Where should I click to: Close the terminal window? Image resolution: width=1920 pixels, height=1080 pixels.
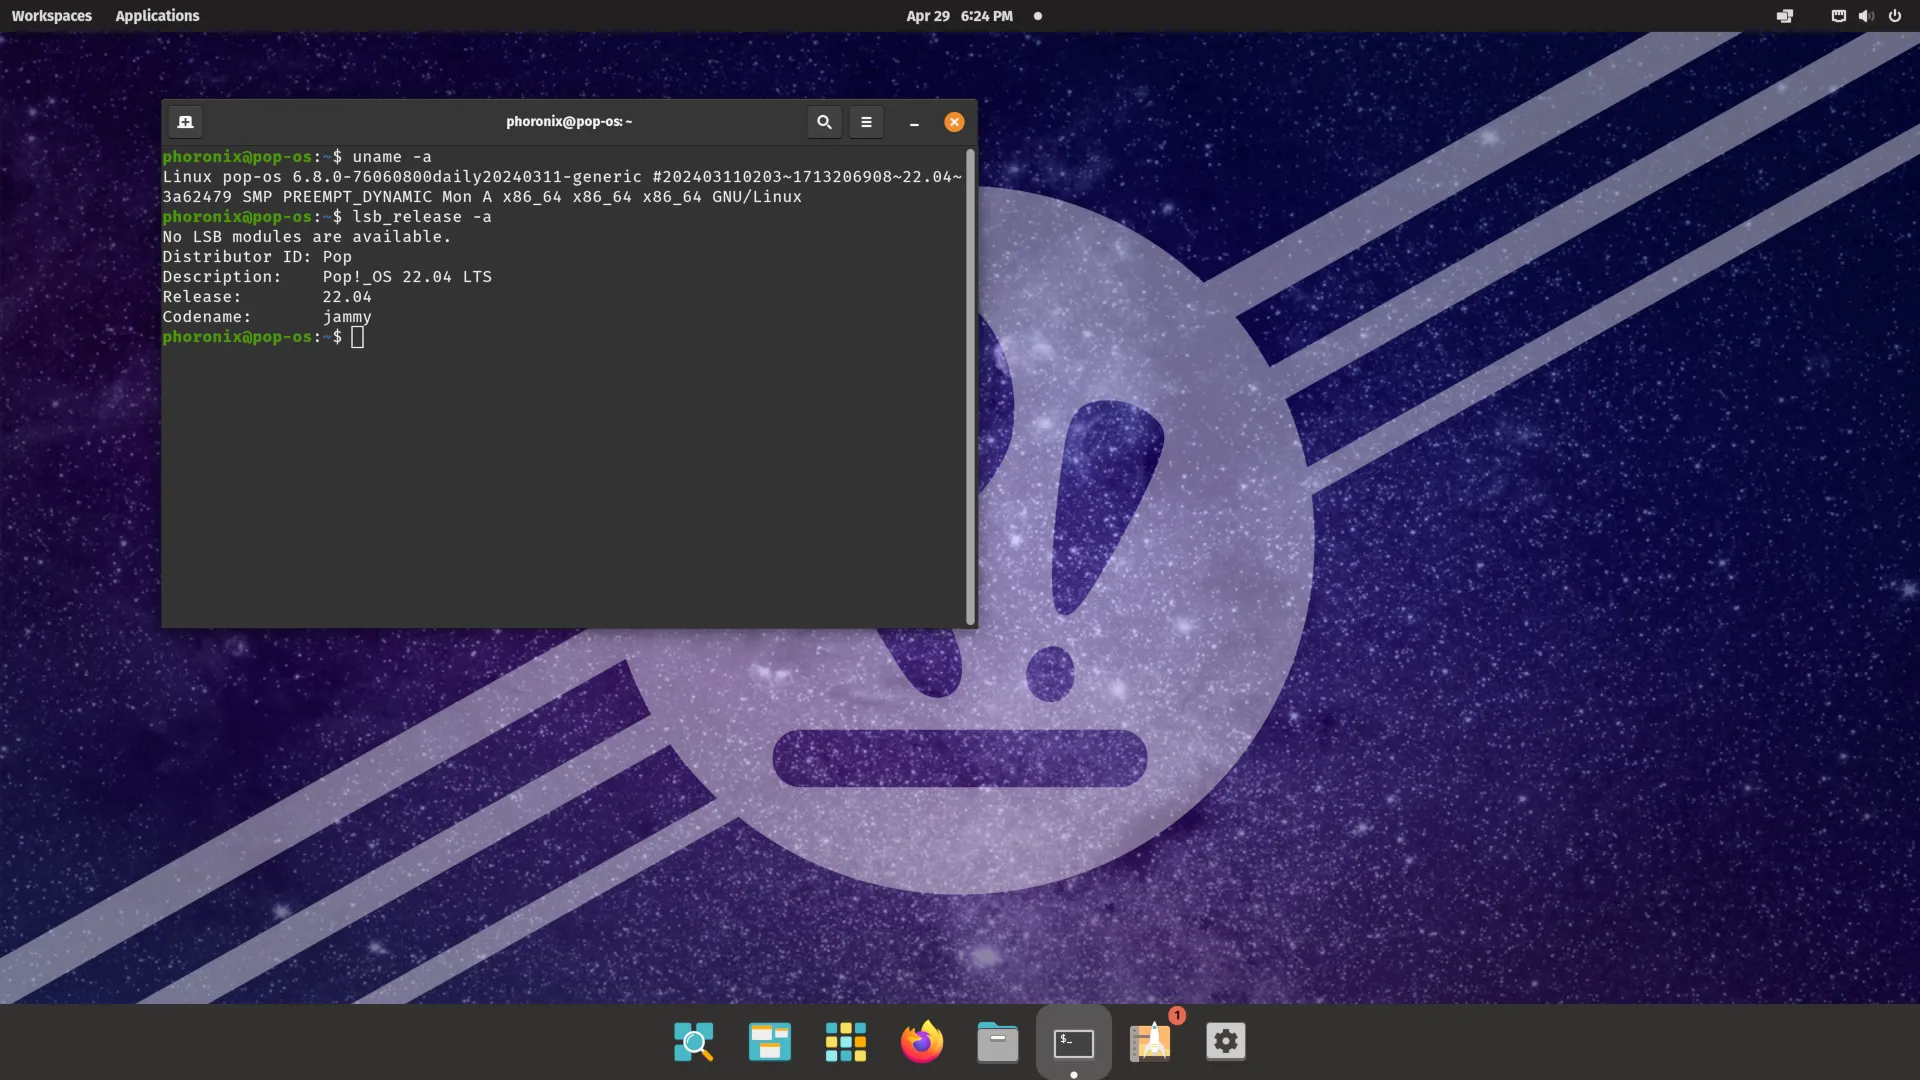[x=954, y=122]
